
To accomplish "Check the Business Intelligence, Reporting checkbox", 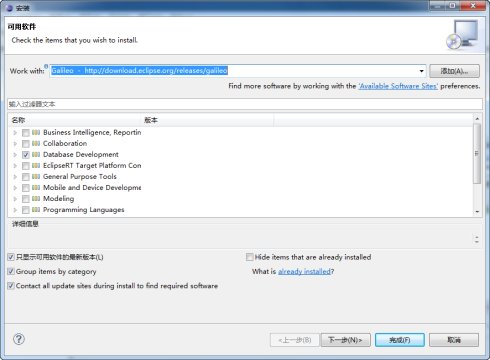I will (26, 133).
